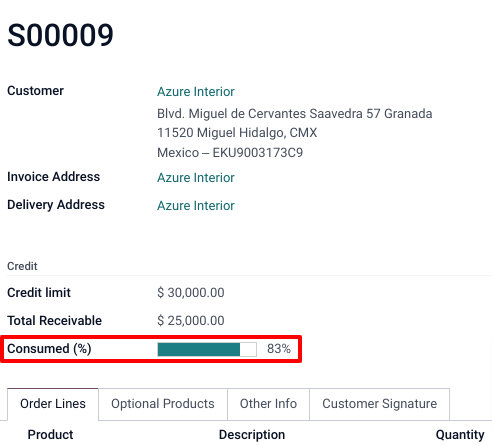The image size is (492, 446).
Task: Switch to the Optional Products tab
Action: [163, 404]
